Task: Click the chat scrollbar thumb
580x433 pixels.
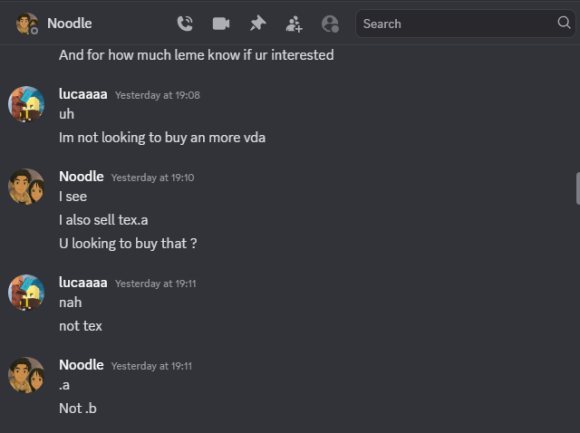Action: tap(578, 188)
